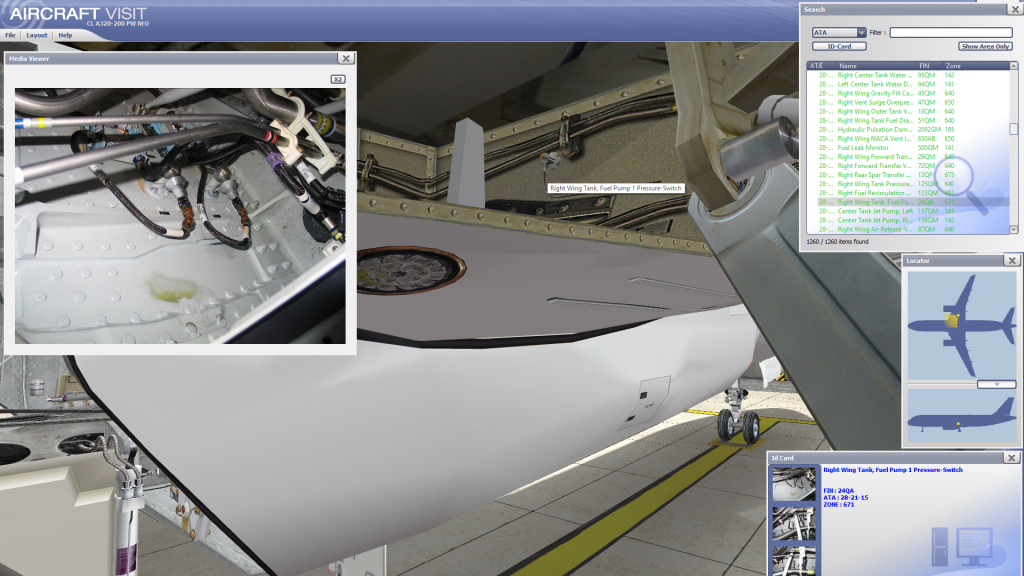Select the Left Center Tank Water row

[908, 84]
